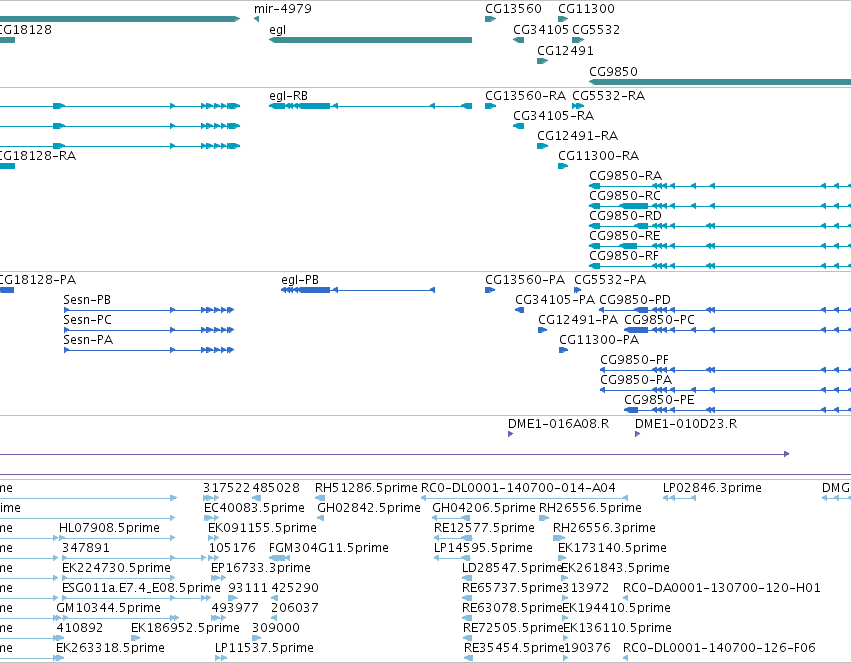Select the RC0-DL0001-140700-014-A04 label
Viewport: 851px width, 663px height.
click(518, 488)
